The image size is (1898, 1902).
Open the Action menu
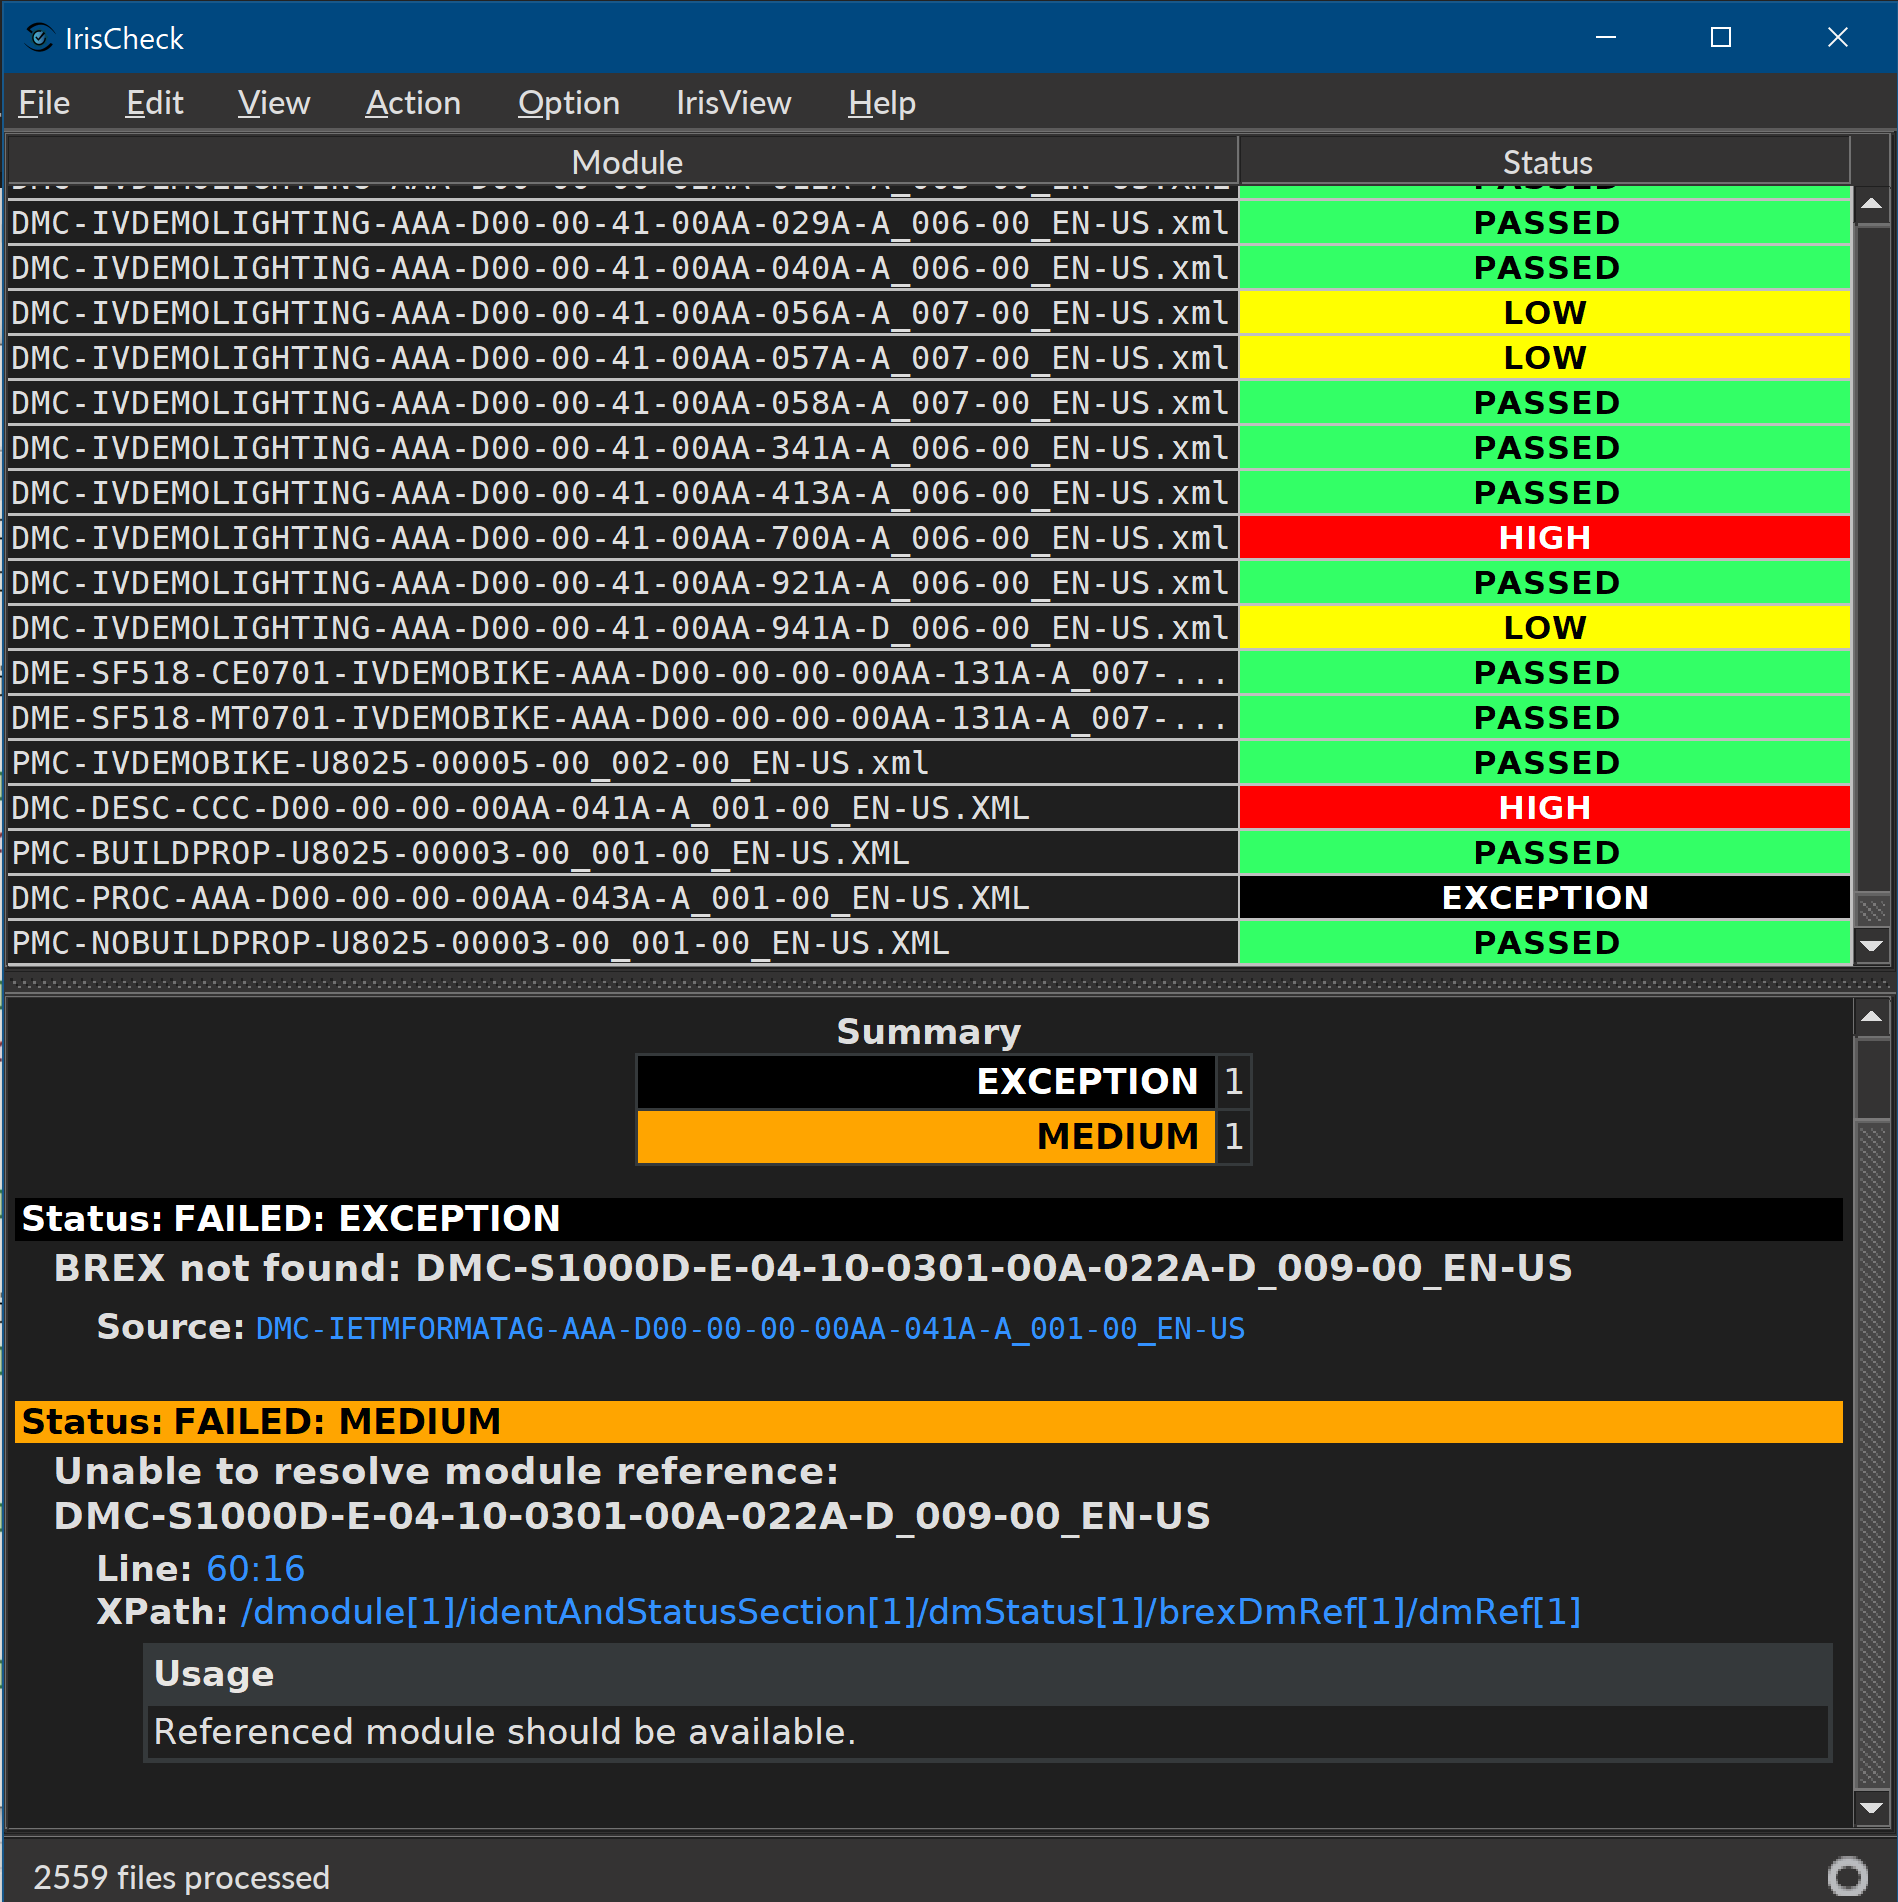click(x=413, y=103)
